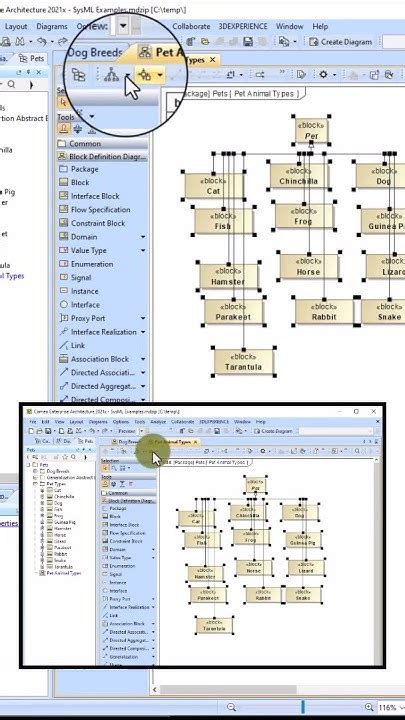This screenshot has height=720, width=405.
Task: Click the zoom in magnifier in status bar
Action: (369, 708)
